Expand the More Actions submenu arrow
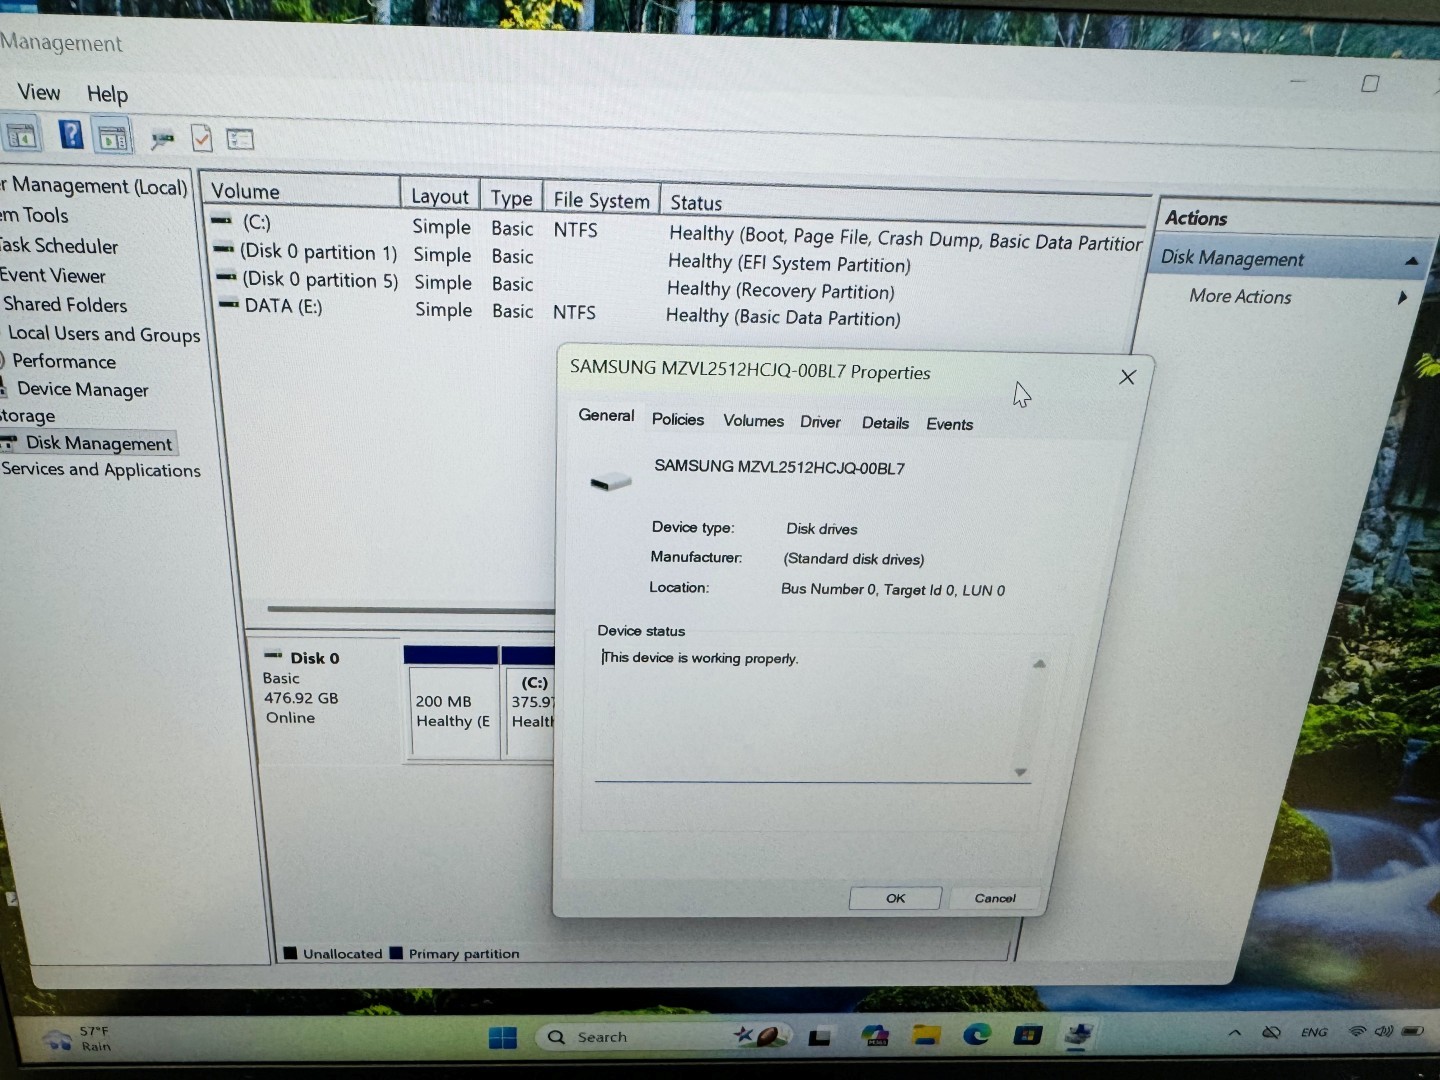This screenshot has height=1080, width=1440. click(1402, 297)
